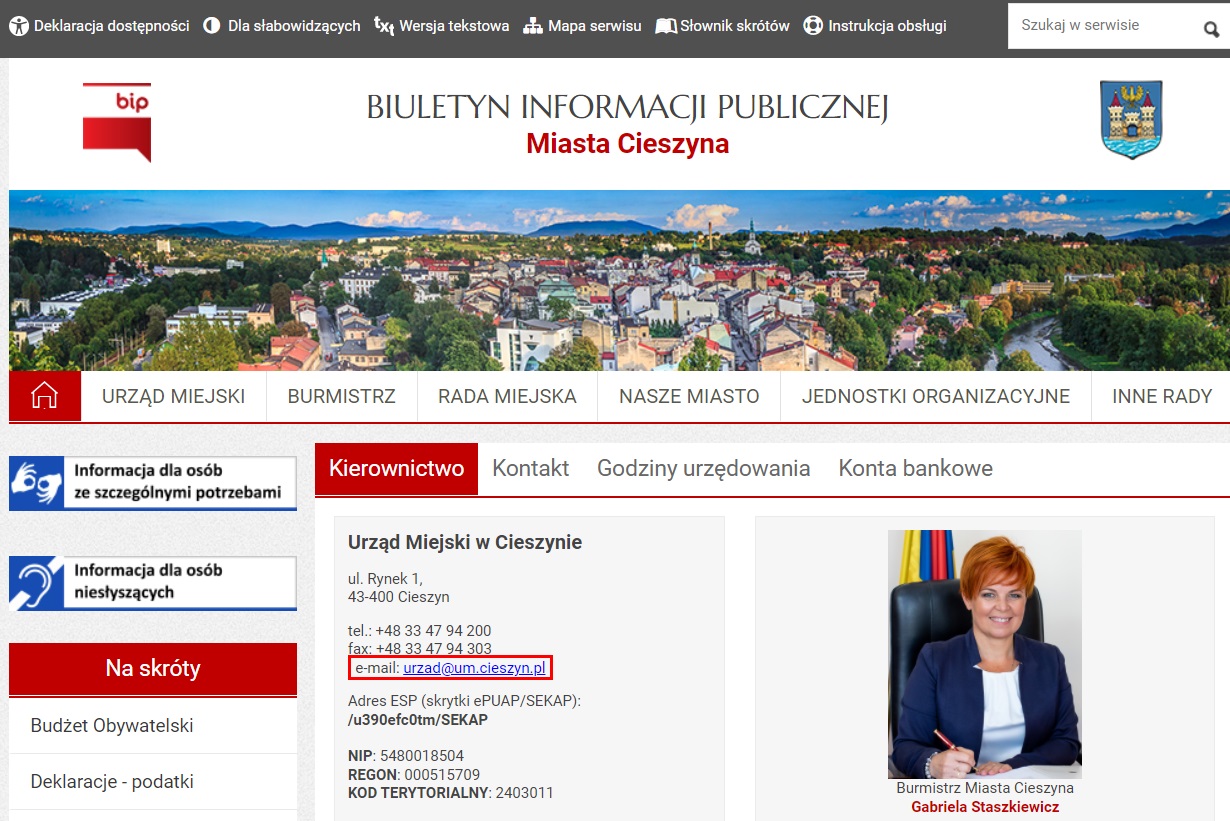
Task: Click the deaf ear icon
Action: (x=37, y=583)
